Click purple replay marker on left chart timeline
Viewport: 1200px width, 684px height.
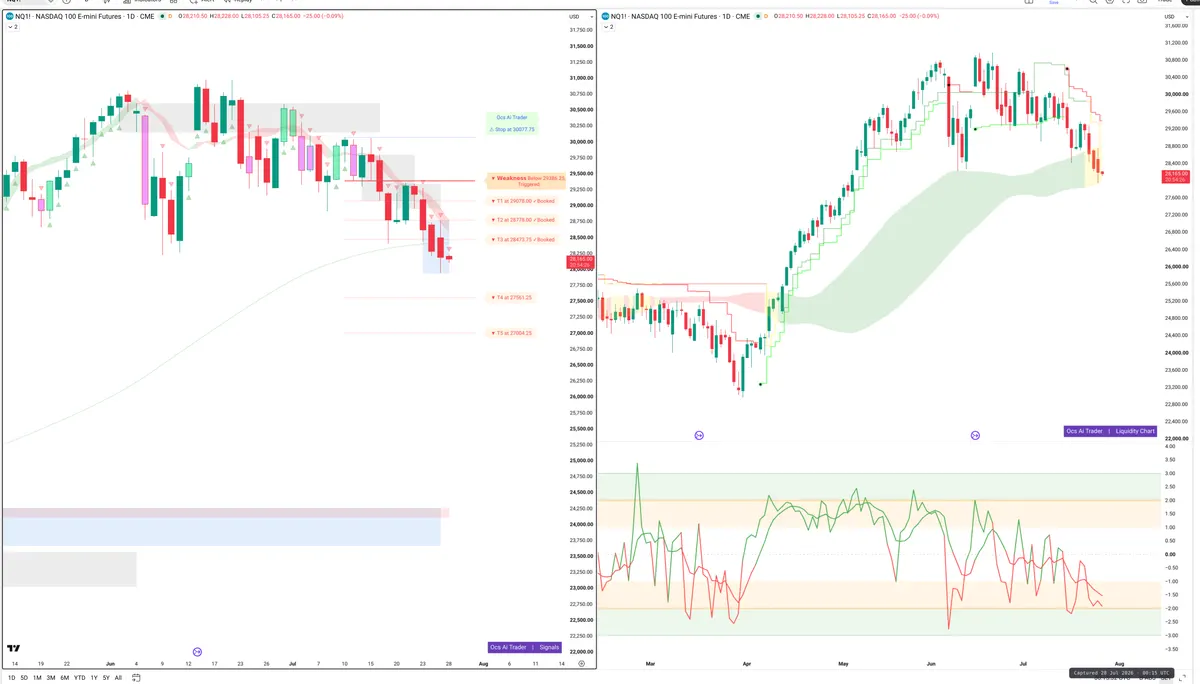click(x=196, y=651)
